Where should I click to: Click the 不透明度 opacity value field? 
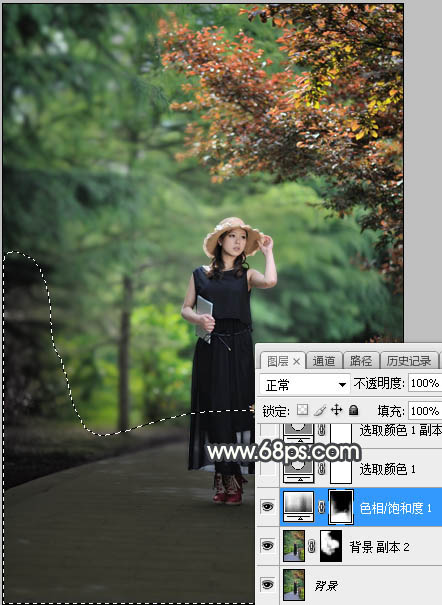(425, 383)
